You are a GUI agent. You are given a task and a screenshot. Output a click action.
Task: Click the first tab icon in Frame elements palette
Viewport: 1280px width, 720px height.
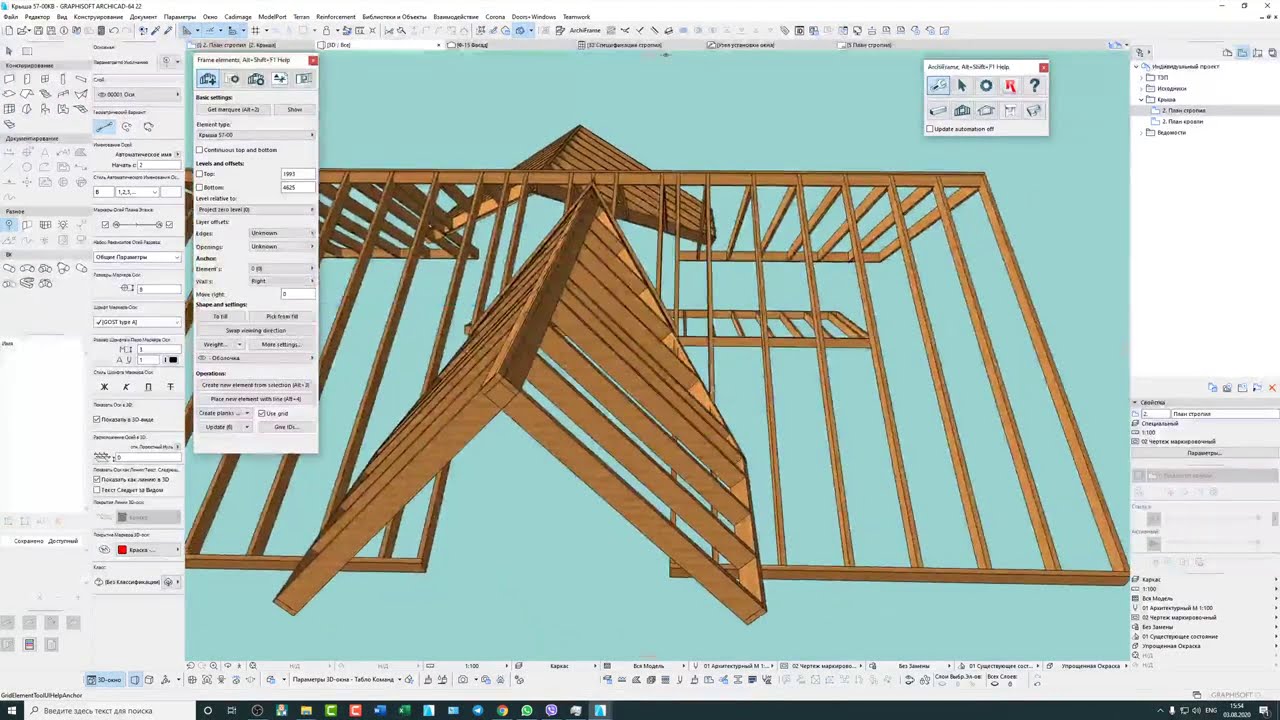pyautogui.click(x=207, y=79)
